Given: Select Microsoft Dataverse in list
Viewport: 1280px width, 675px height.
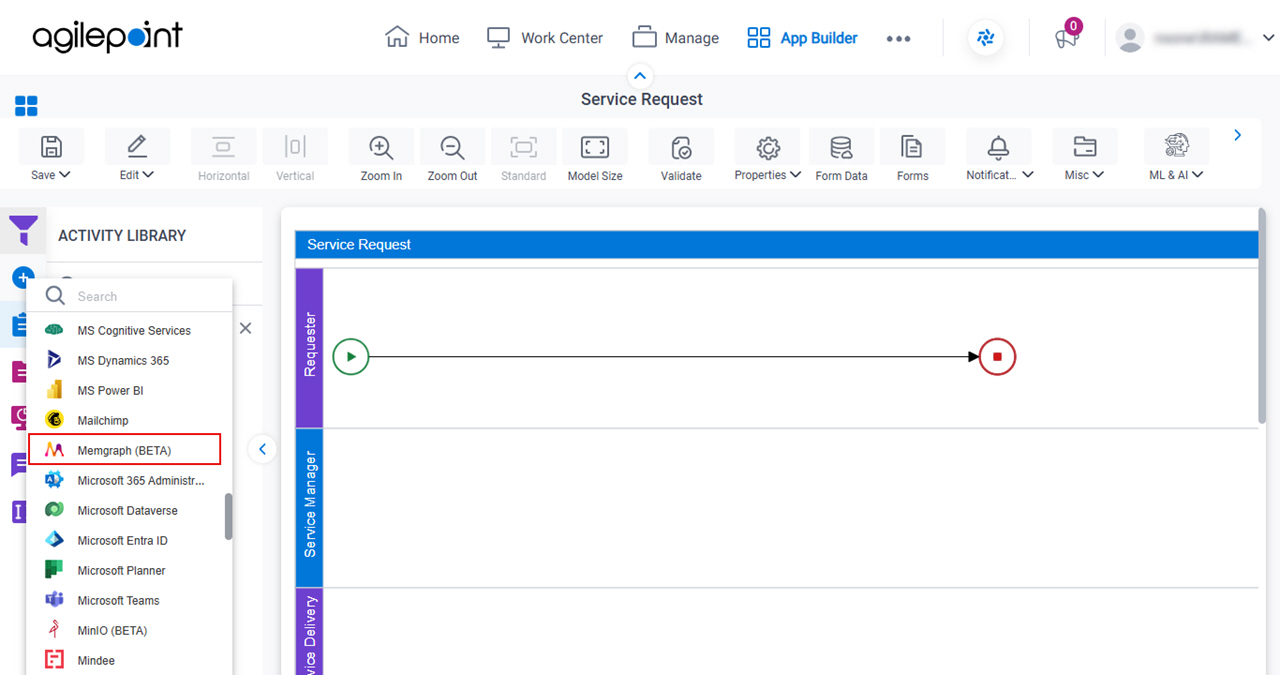Looking at the screenshot, I should tap(129, 510).
